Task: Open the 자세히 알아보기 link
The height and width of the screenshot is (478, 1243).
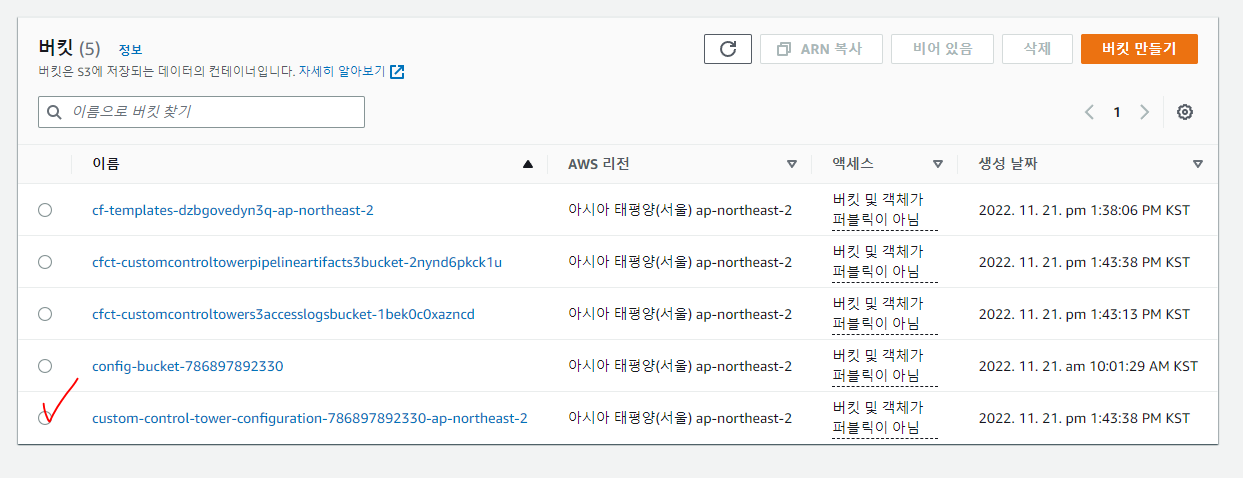Action: point(341,72)
